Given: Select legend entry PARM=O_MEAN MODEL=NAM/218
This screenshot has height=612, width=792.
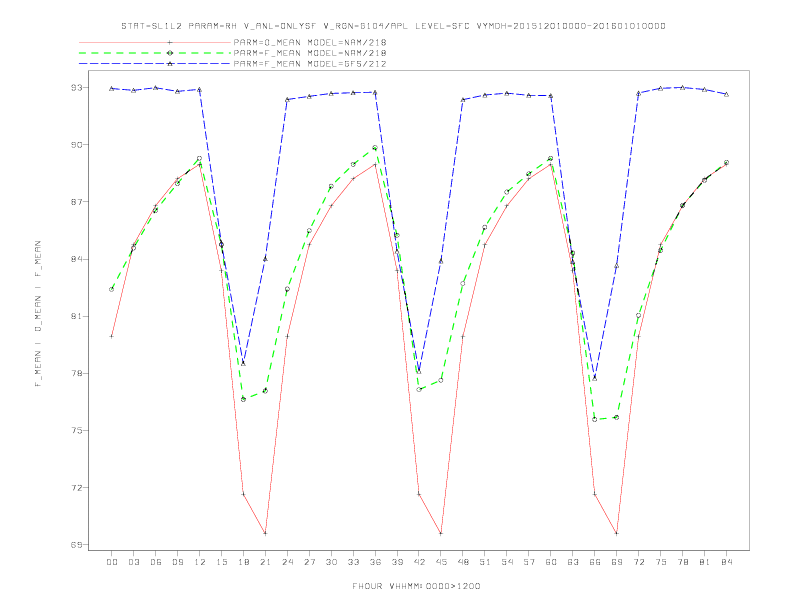Looking at the screenshot, I should pyautogui.click(x=310, y=42).
